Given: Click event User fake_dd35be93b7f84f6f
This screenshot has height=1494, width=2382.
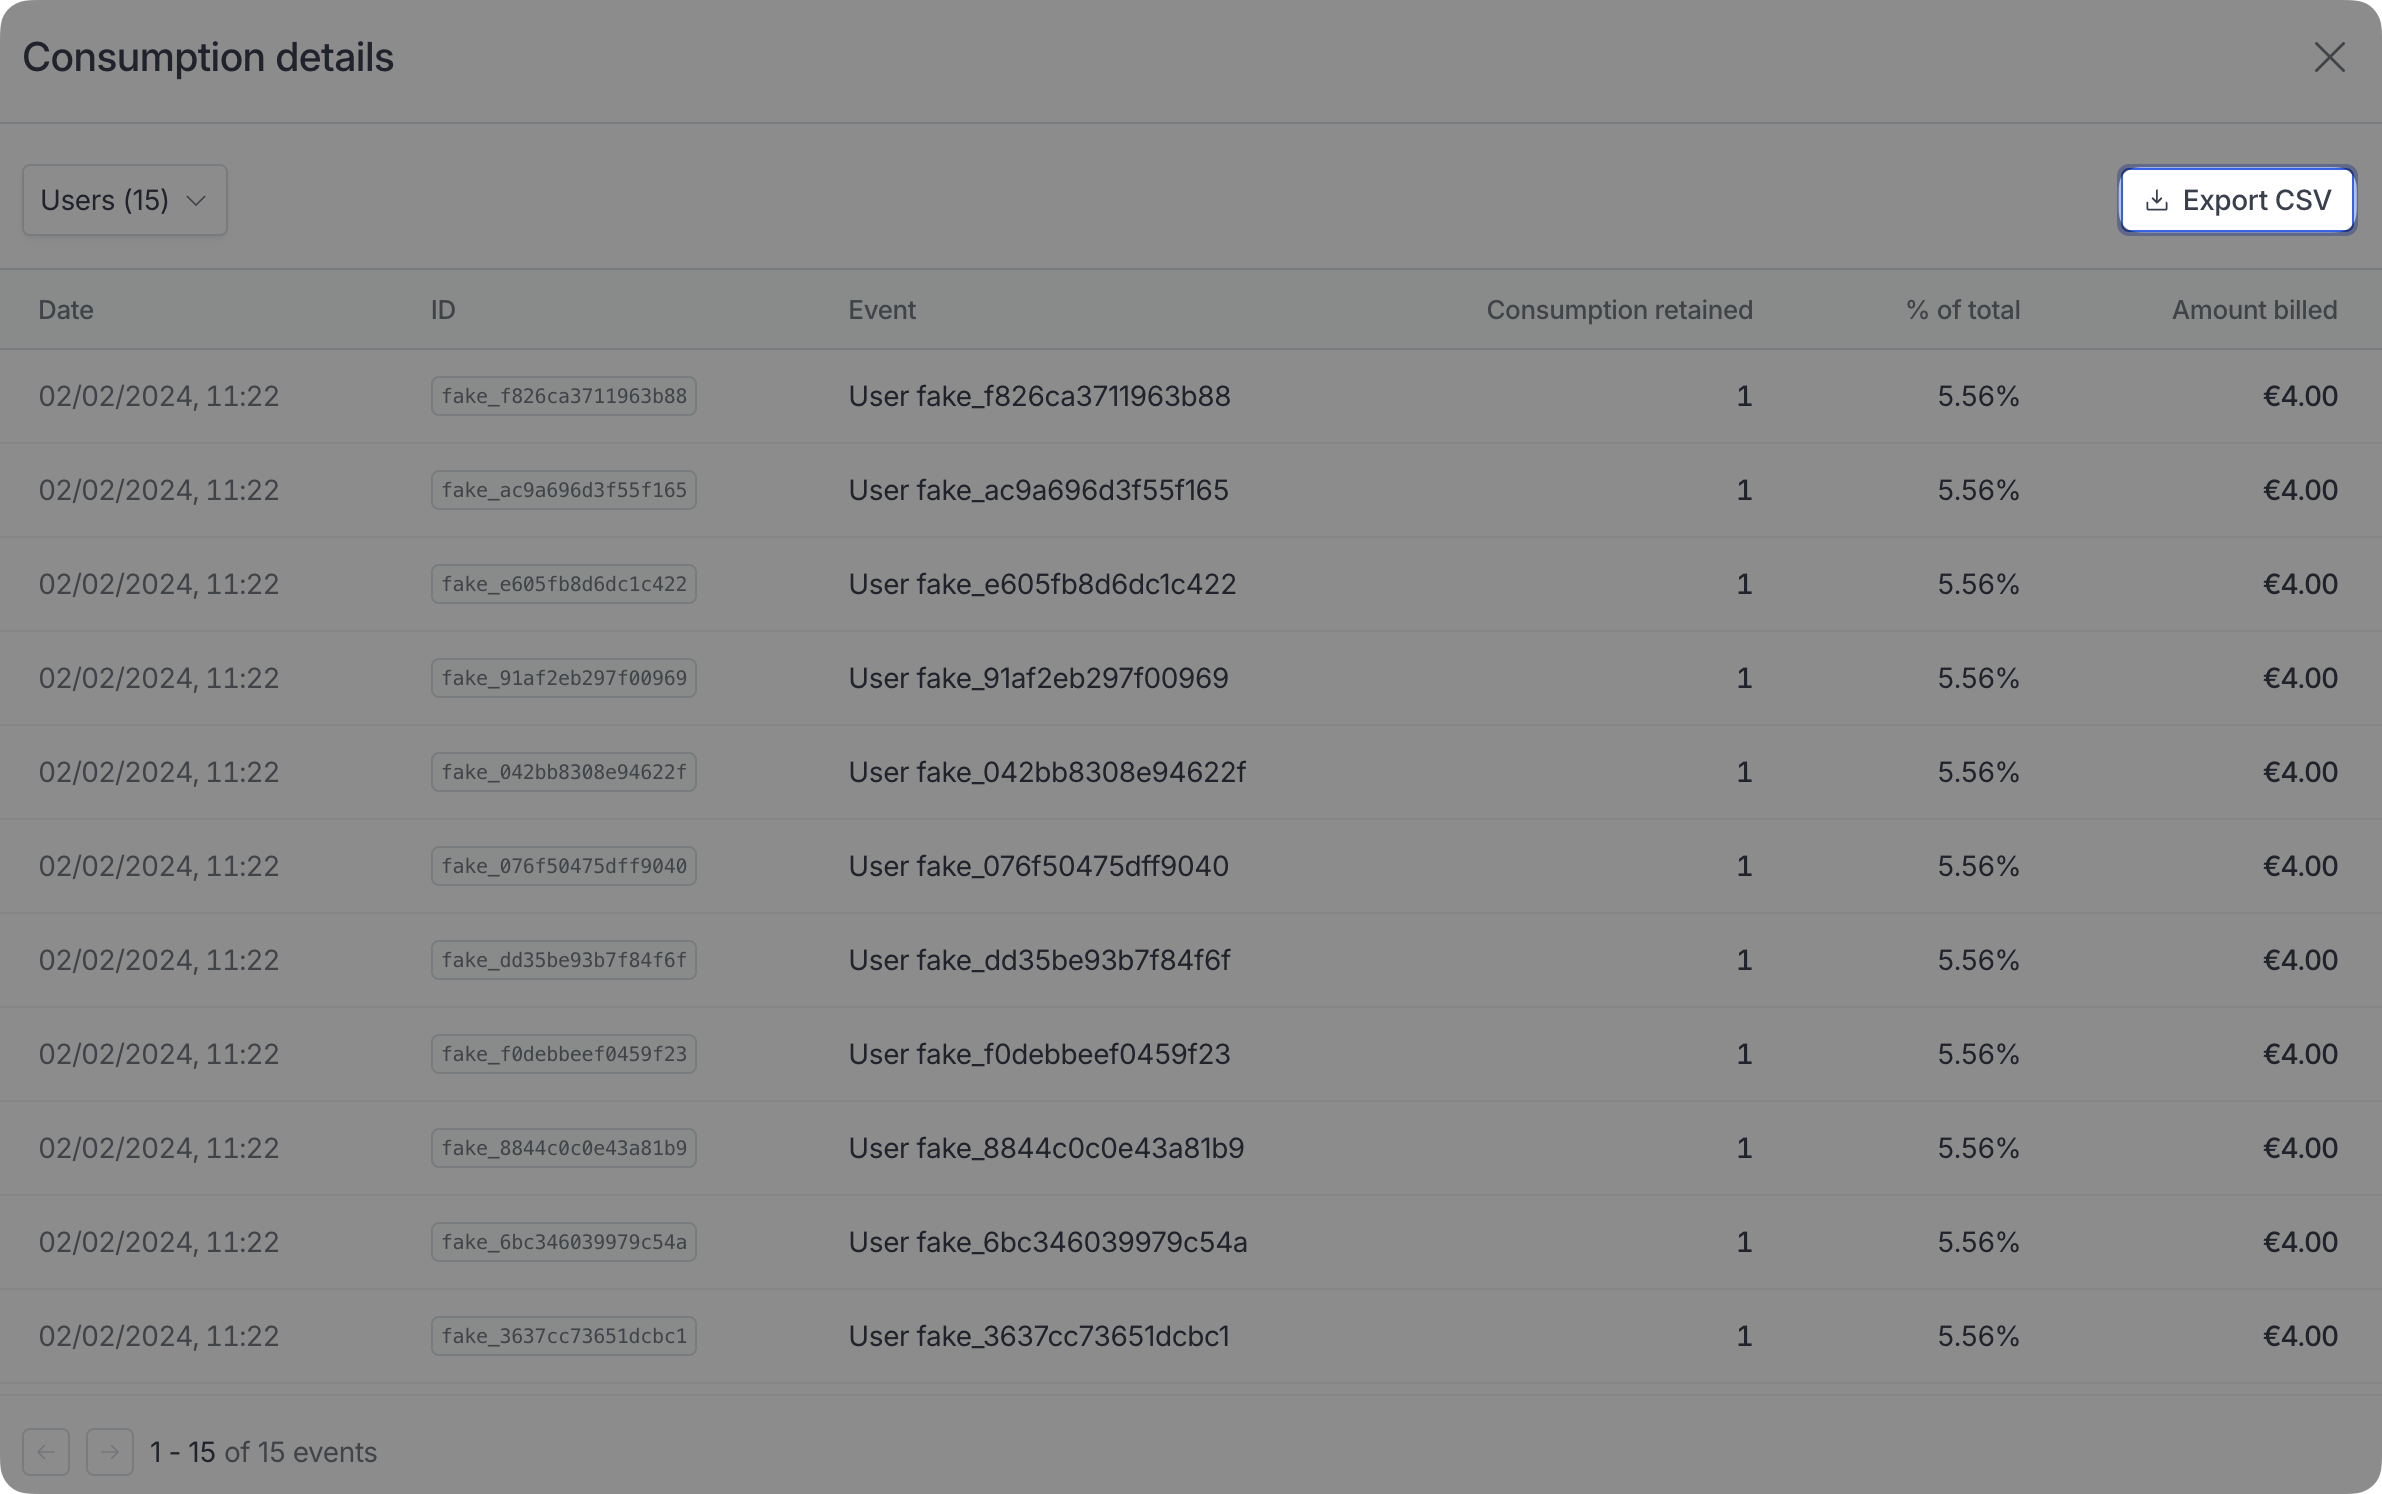Looking at the screenshot, I should coord(1039,960).
